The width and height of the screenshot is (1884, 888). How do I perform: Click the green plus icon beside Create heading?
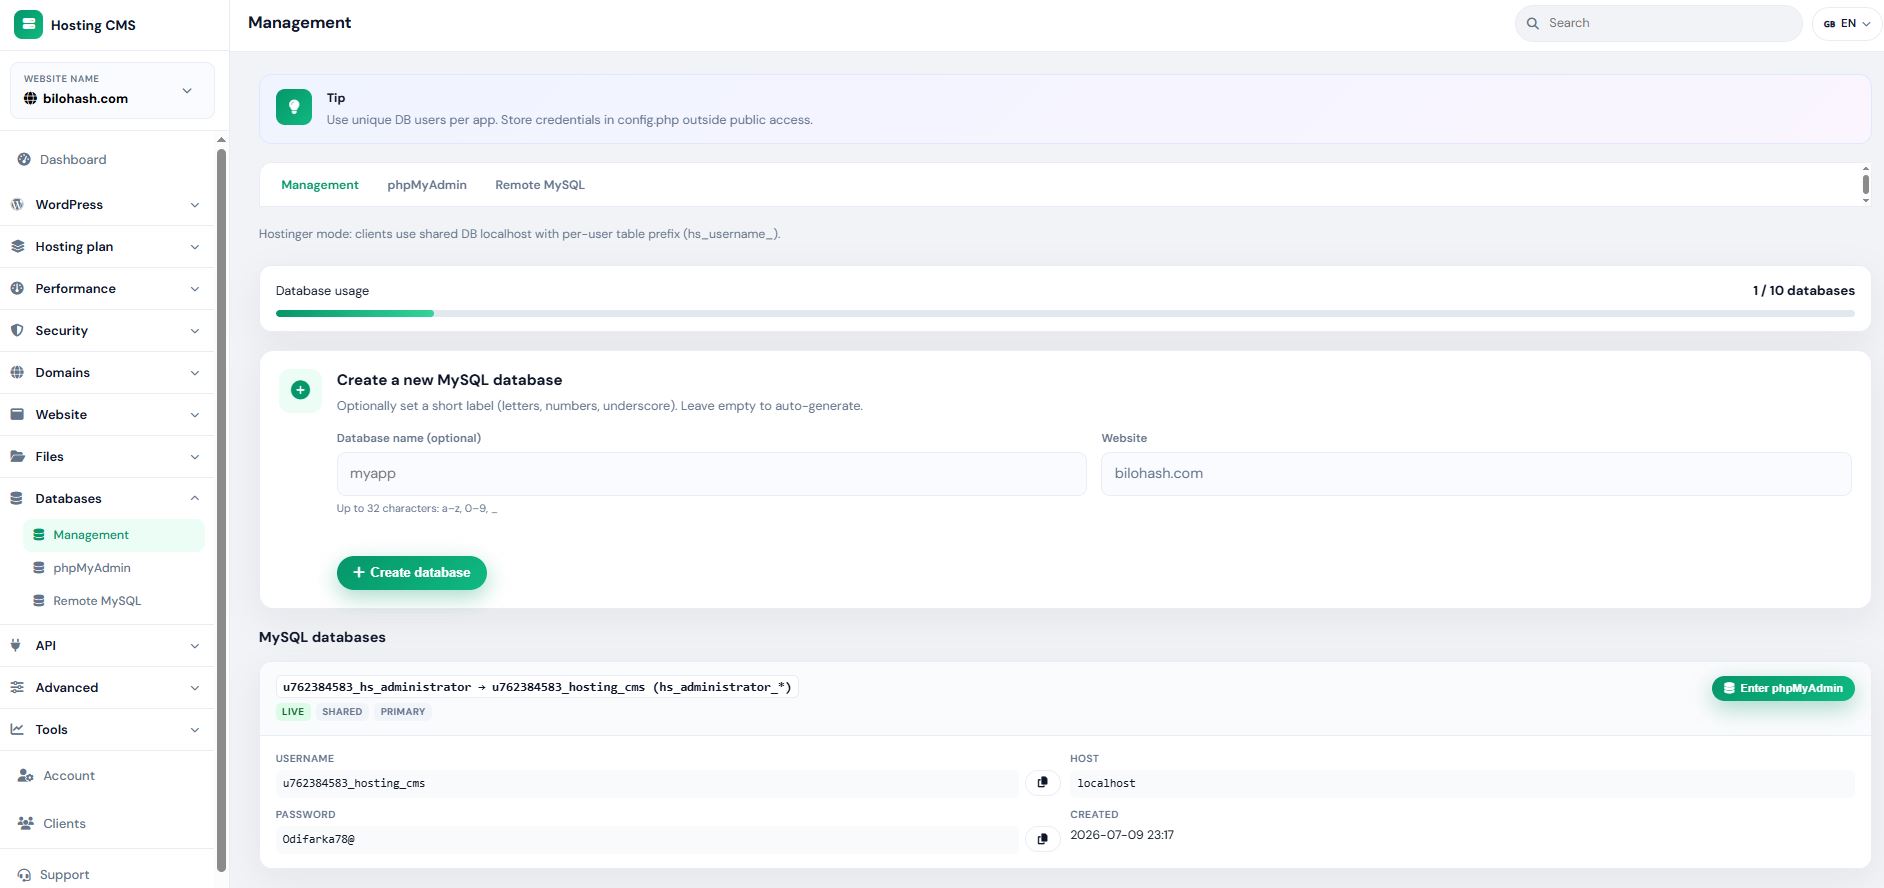[300, 390]
